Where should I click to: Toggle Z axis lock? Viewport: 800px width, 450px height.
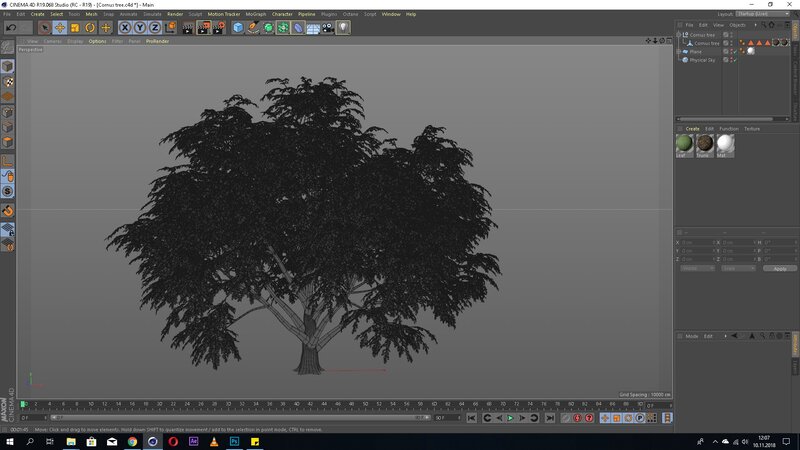pos(155,28)
